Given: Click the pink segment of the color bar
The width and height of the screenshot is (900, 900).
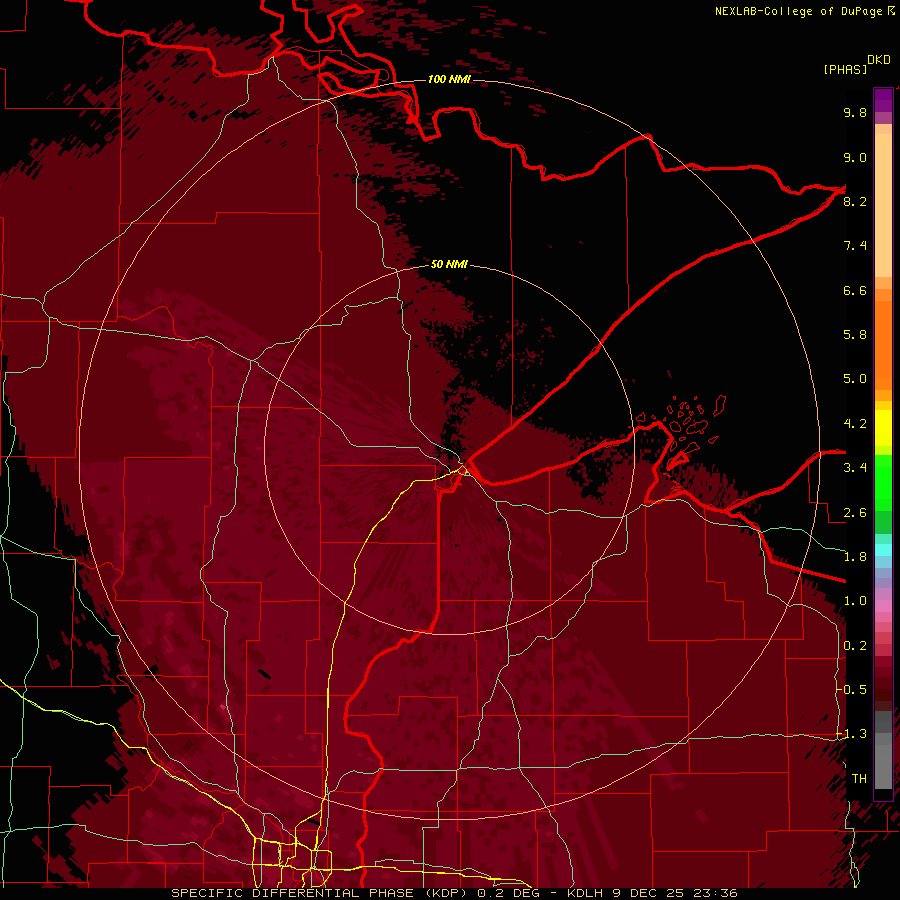Looking at the screenshot, I should 883,606.
